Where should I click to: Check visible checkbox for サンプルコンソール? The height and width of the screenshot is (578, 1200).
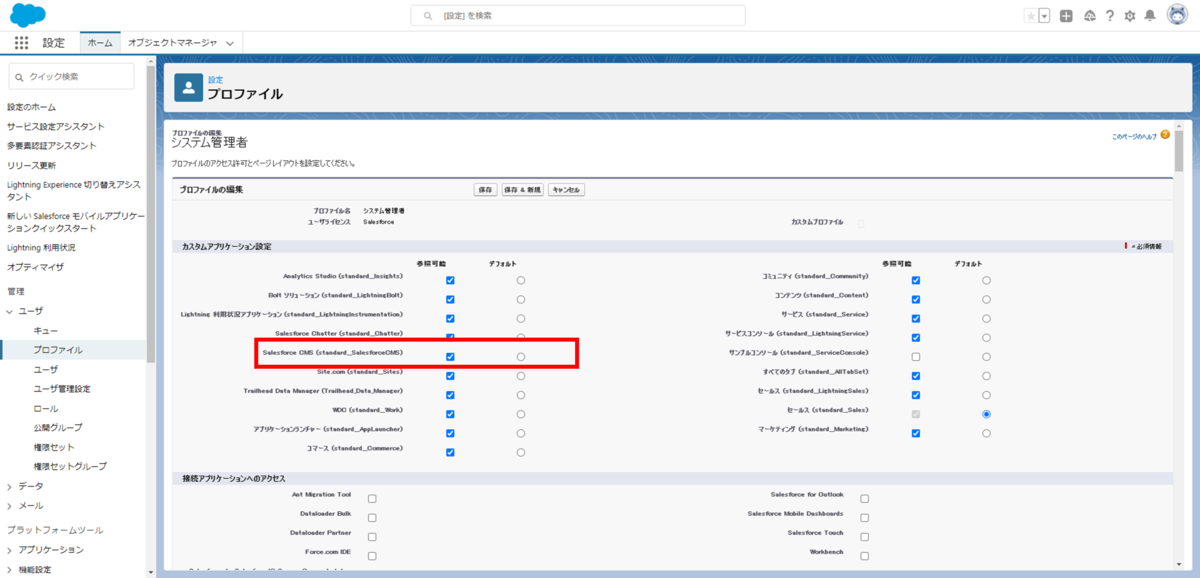[915, 357]
